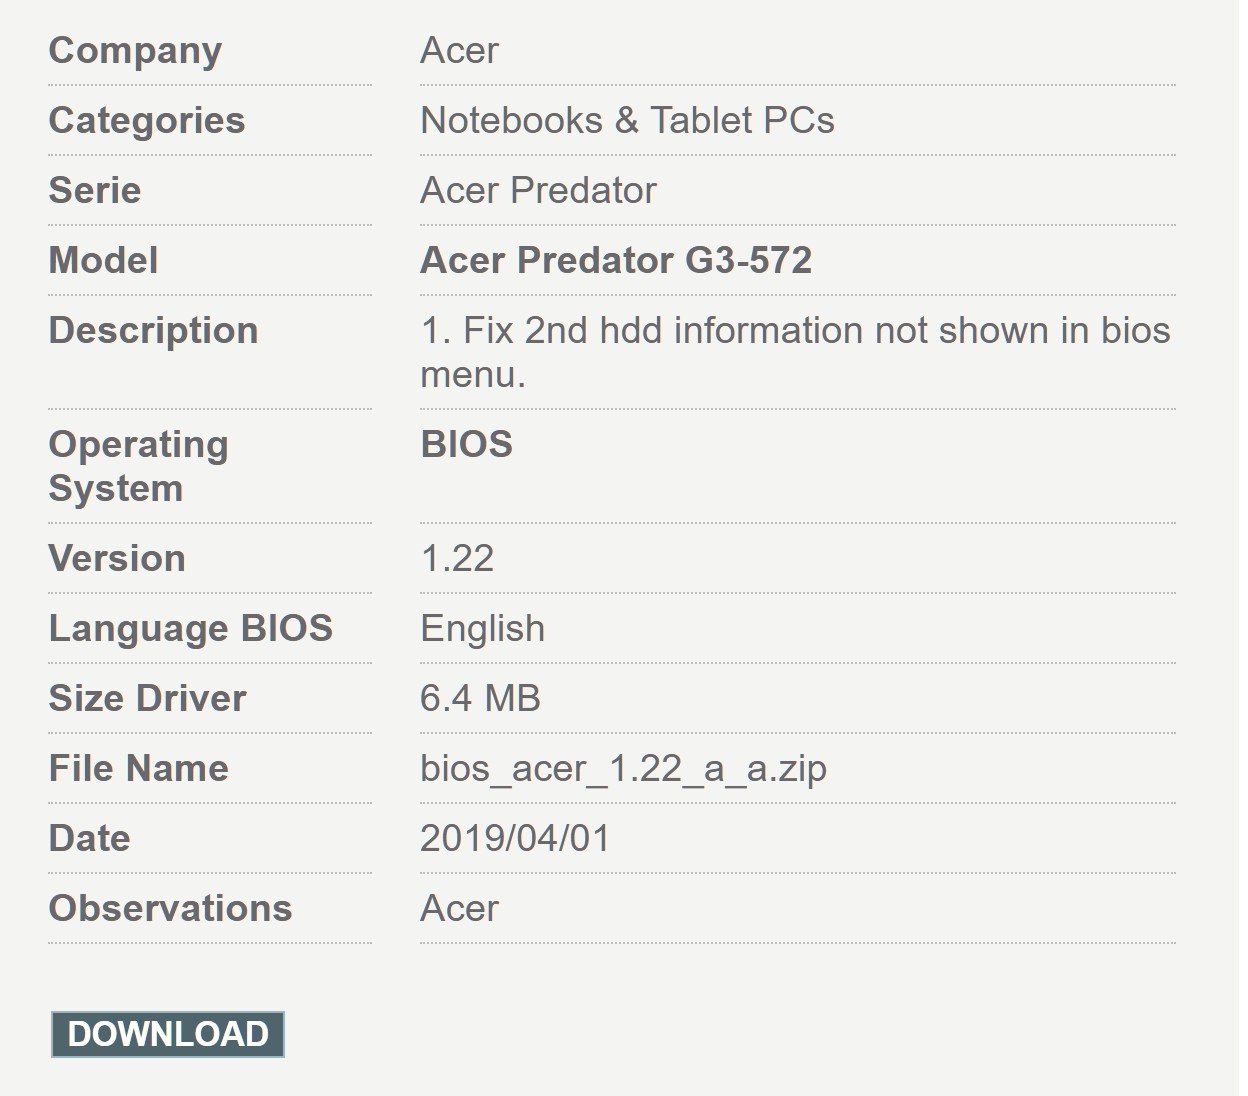1248x1096 pixels.
Task: Click the 'Serie' label
Action: pyautogui.click(x=95, y=190)
